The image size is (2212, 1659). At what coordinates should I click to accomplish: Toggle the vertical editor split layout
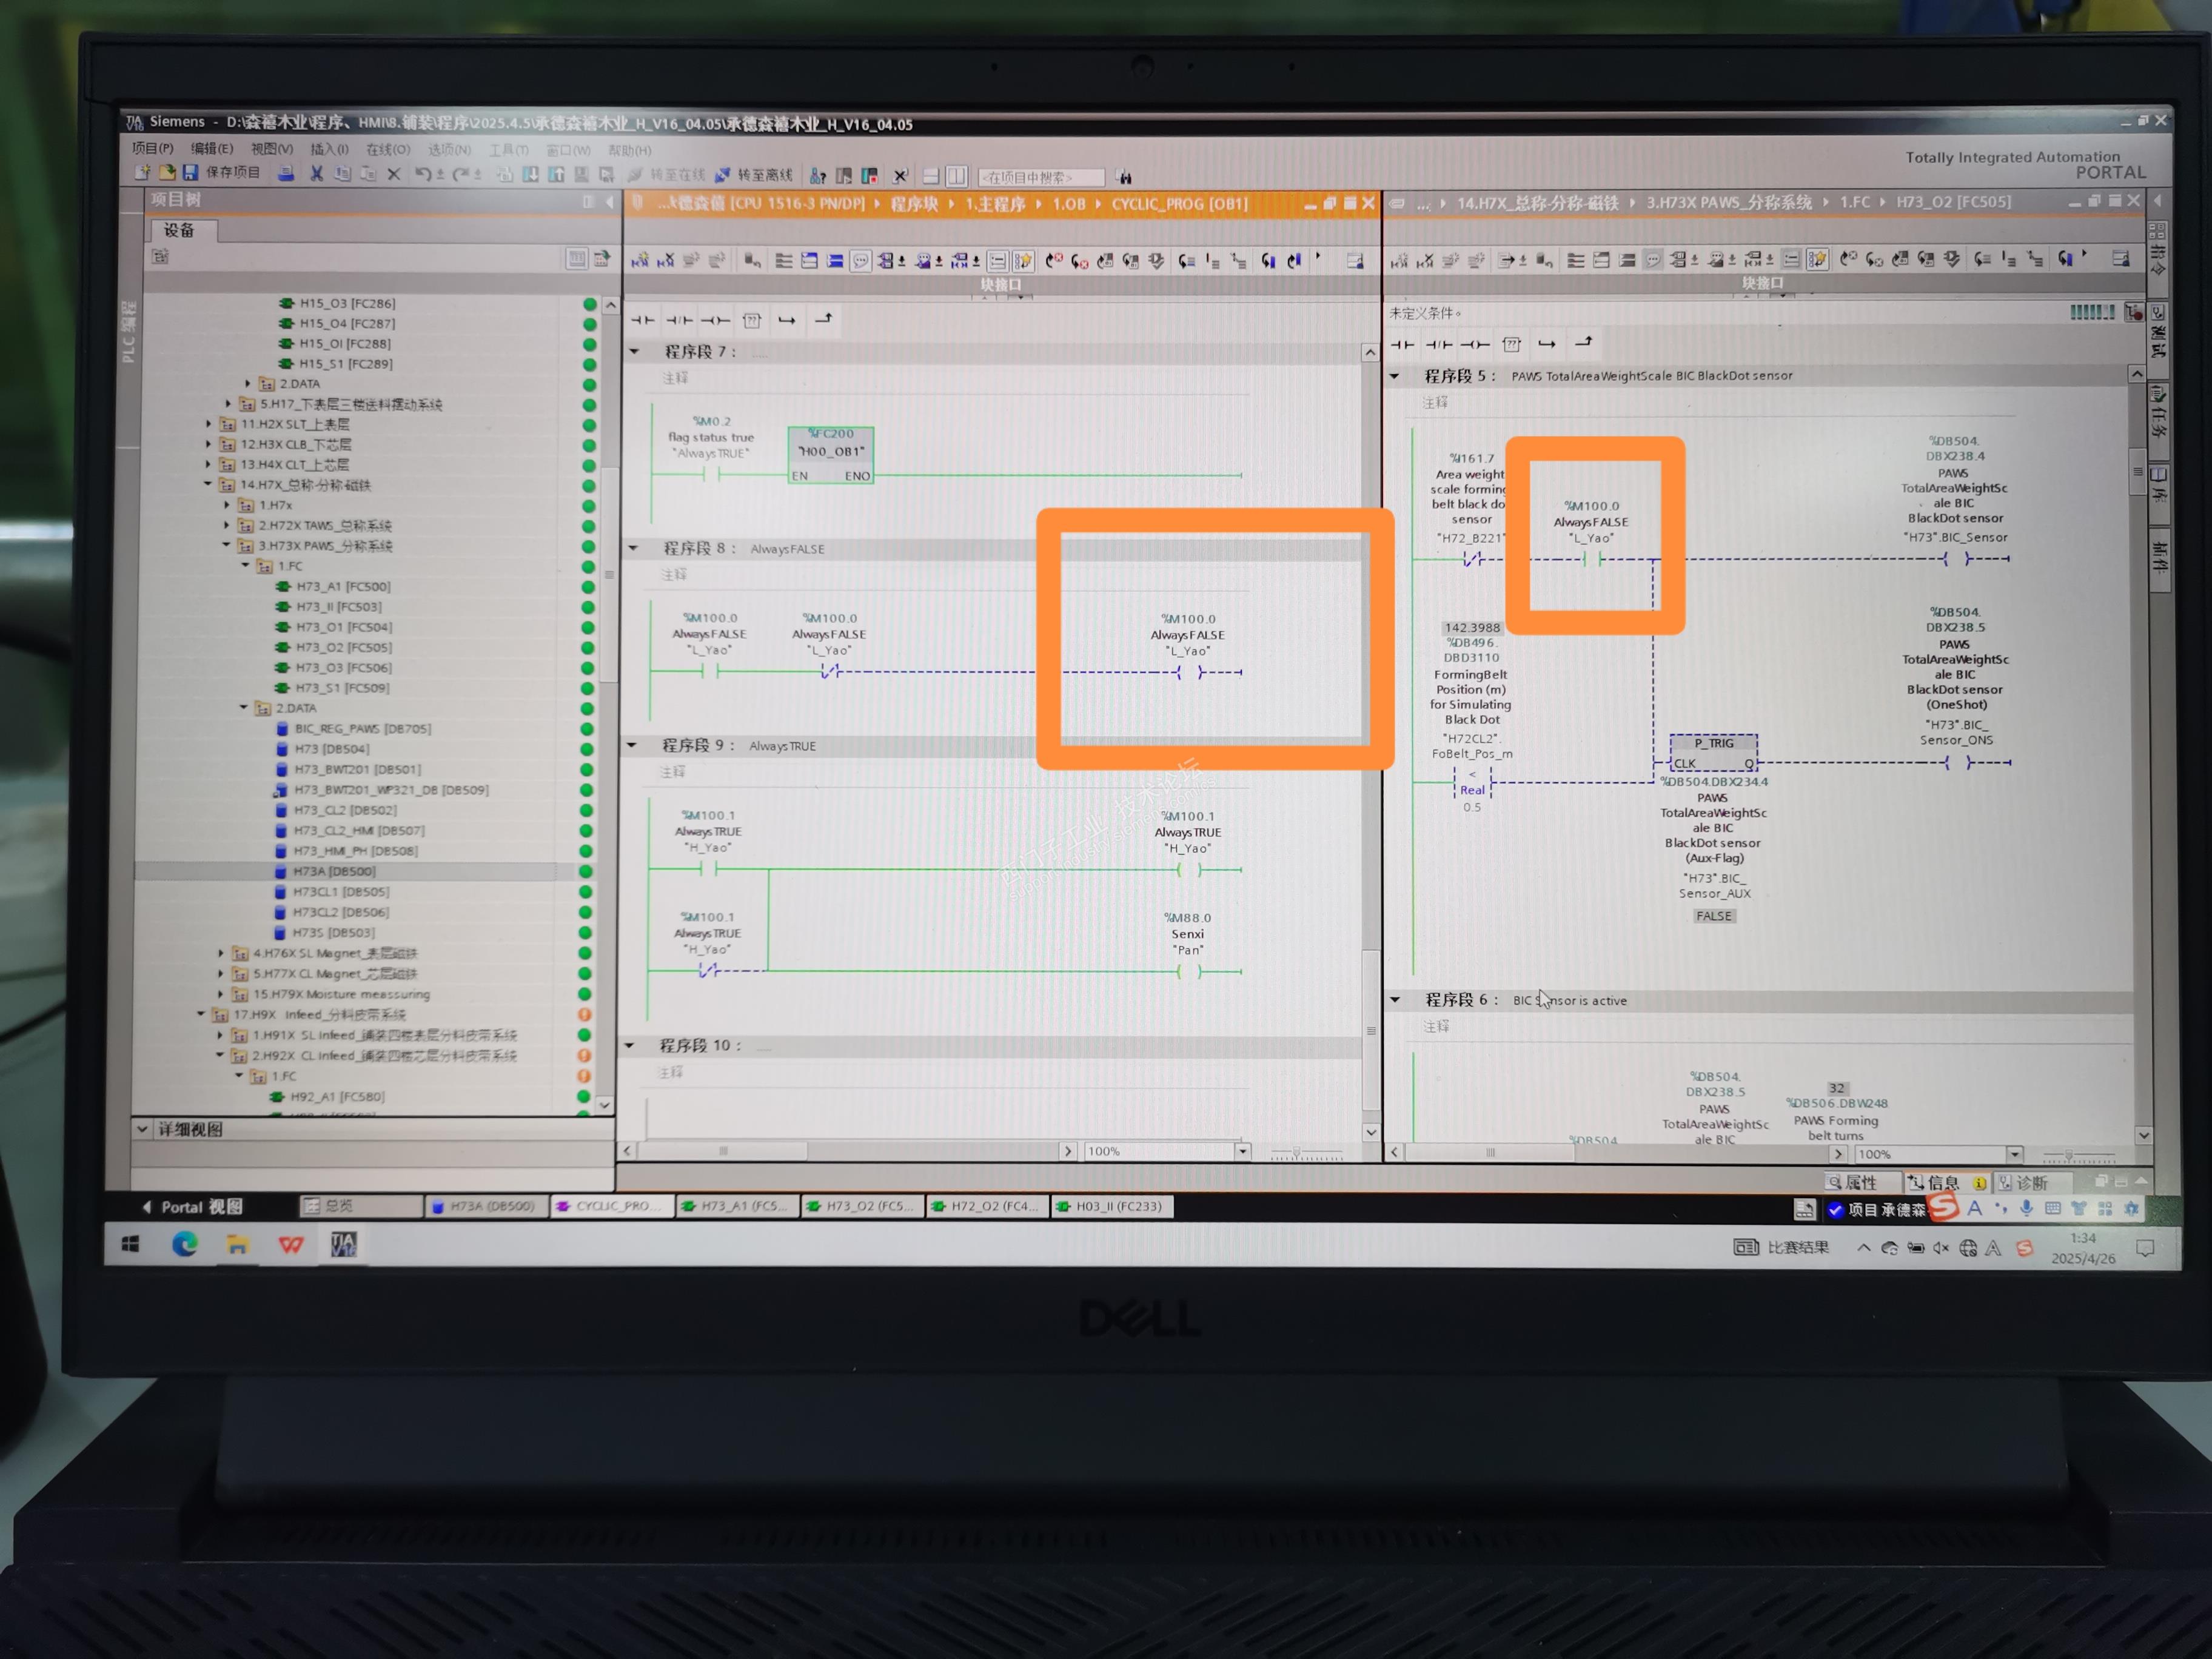[957, 176]
